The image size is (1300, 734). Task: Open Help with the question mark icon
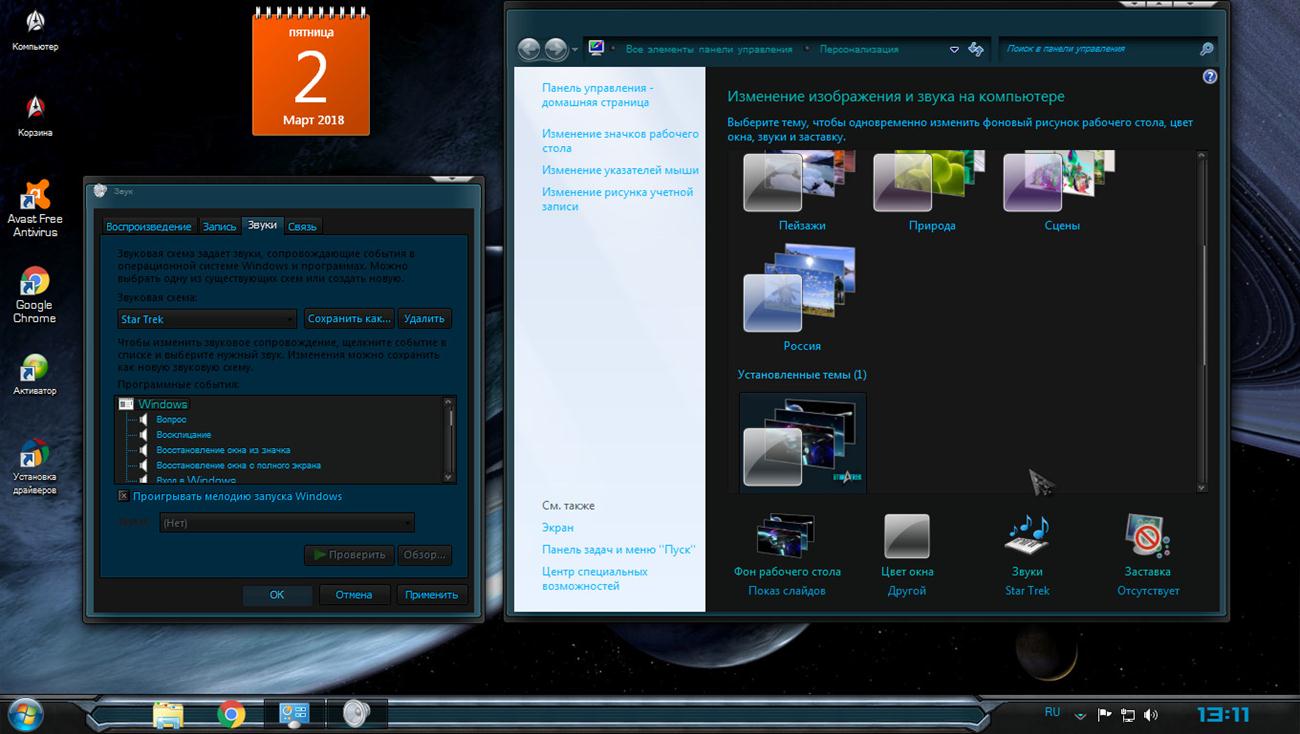(1210, 77)
